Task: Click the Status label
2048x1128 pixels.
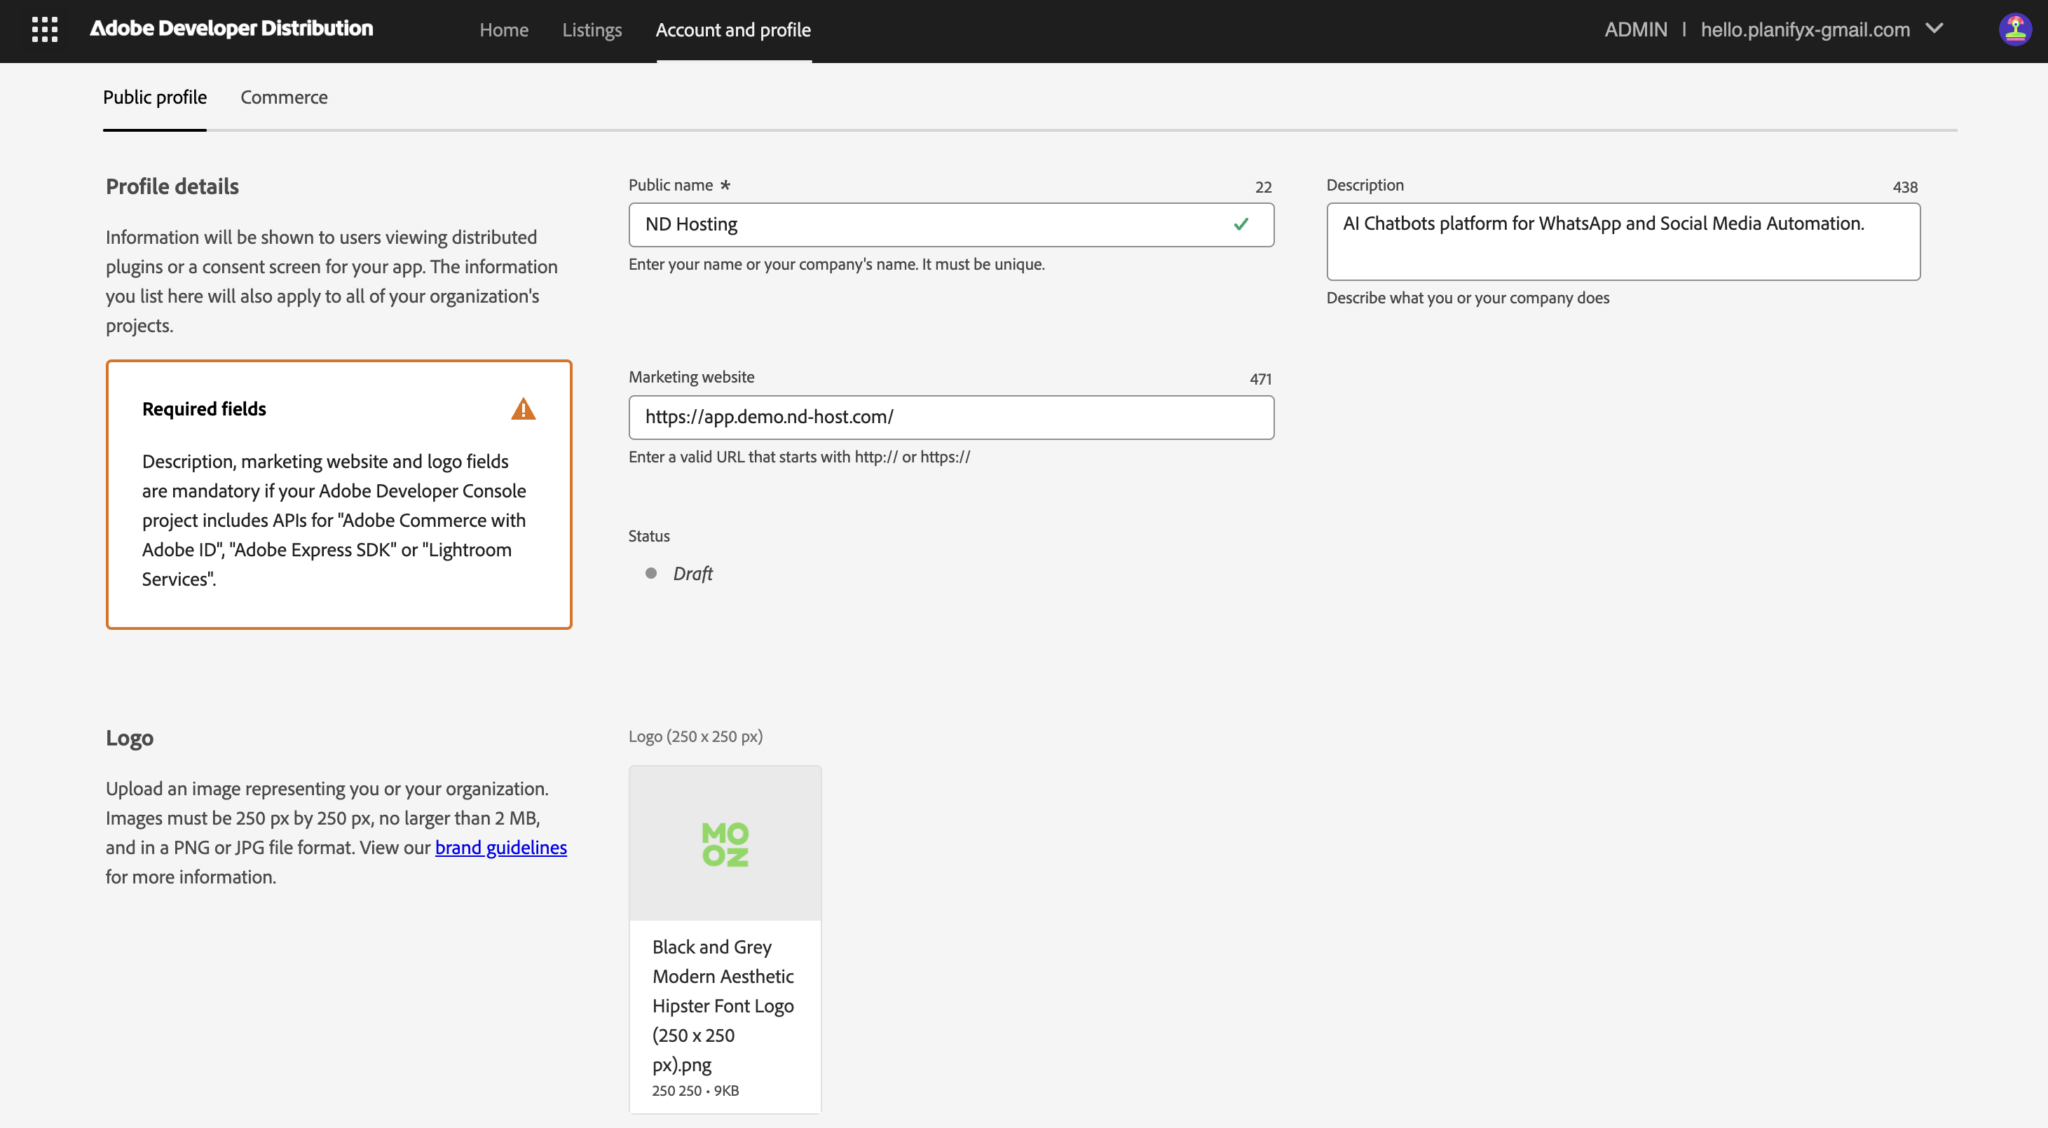Action: point(649,536)
